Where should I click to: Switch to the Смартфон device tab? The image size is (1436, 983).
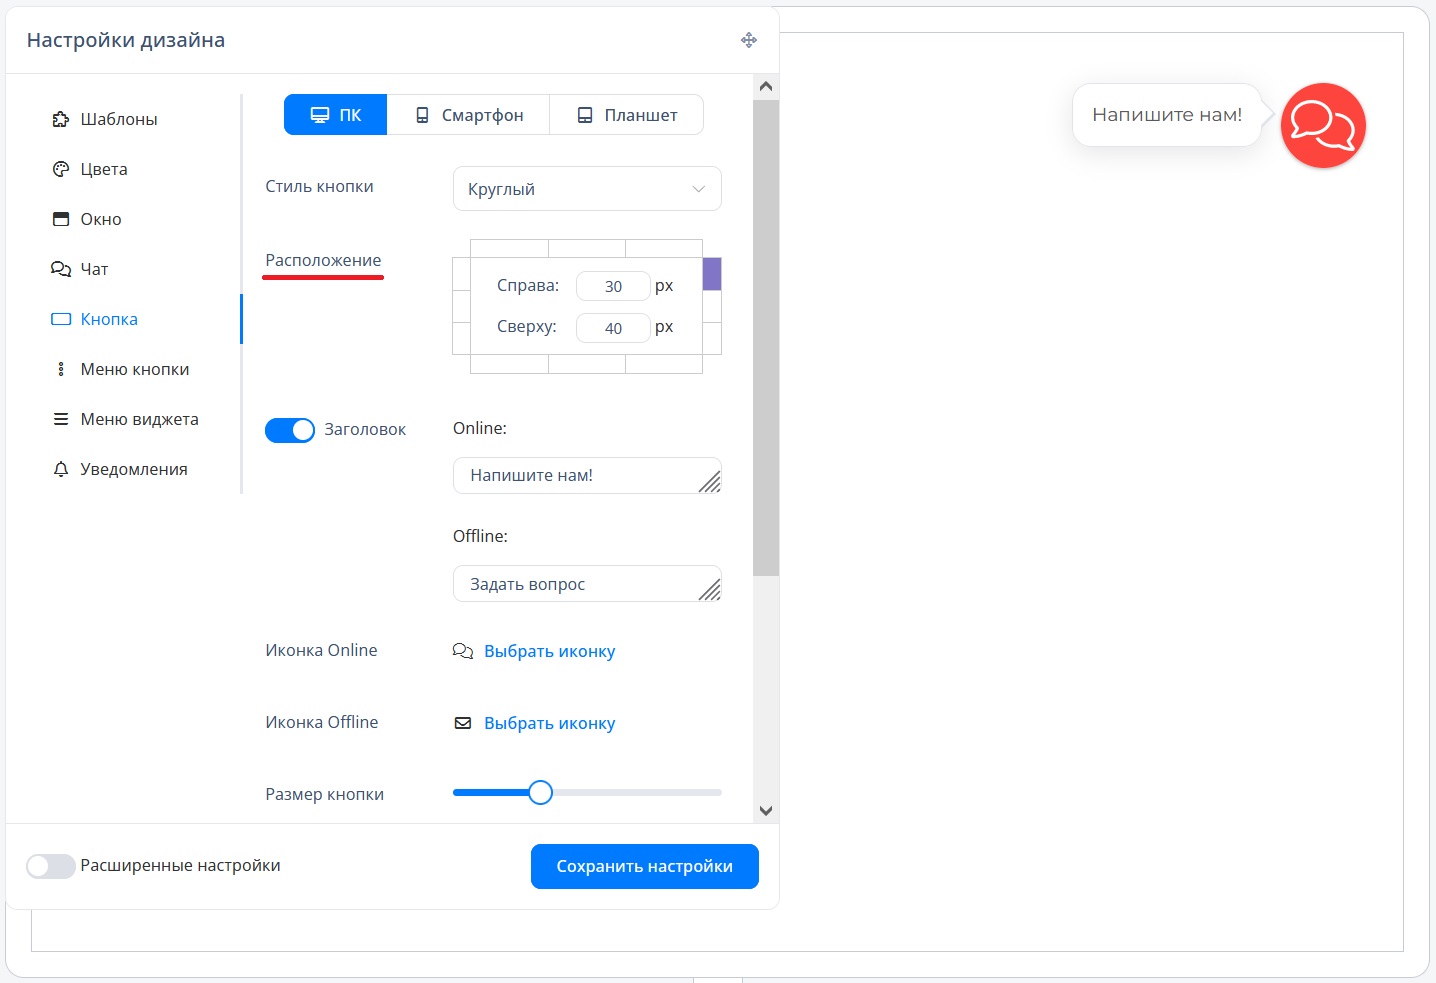pos(469,115)
